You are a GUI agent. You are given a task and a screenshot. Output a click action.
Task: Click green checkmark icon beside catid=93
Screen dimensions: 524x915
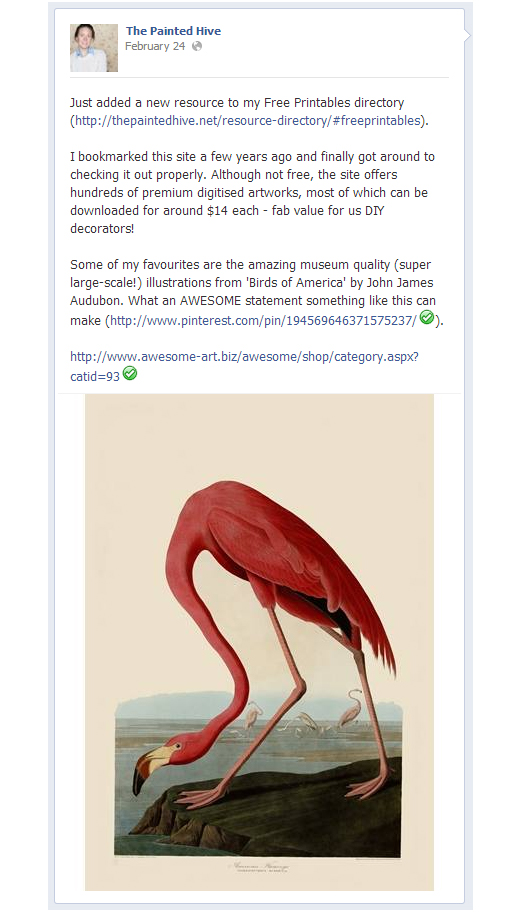click(x=130, y=373)
